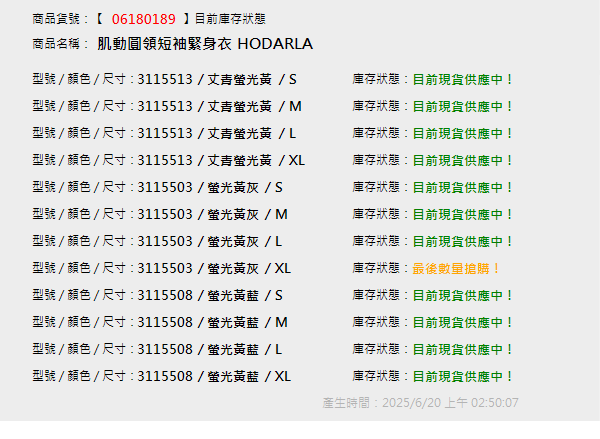Click the stock status for 螢光黃灰 size L

point(462,241)
